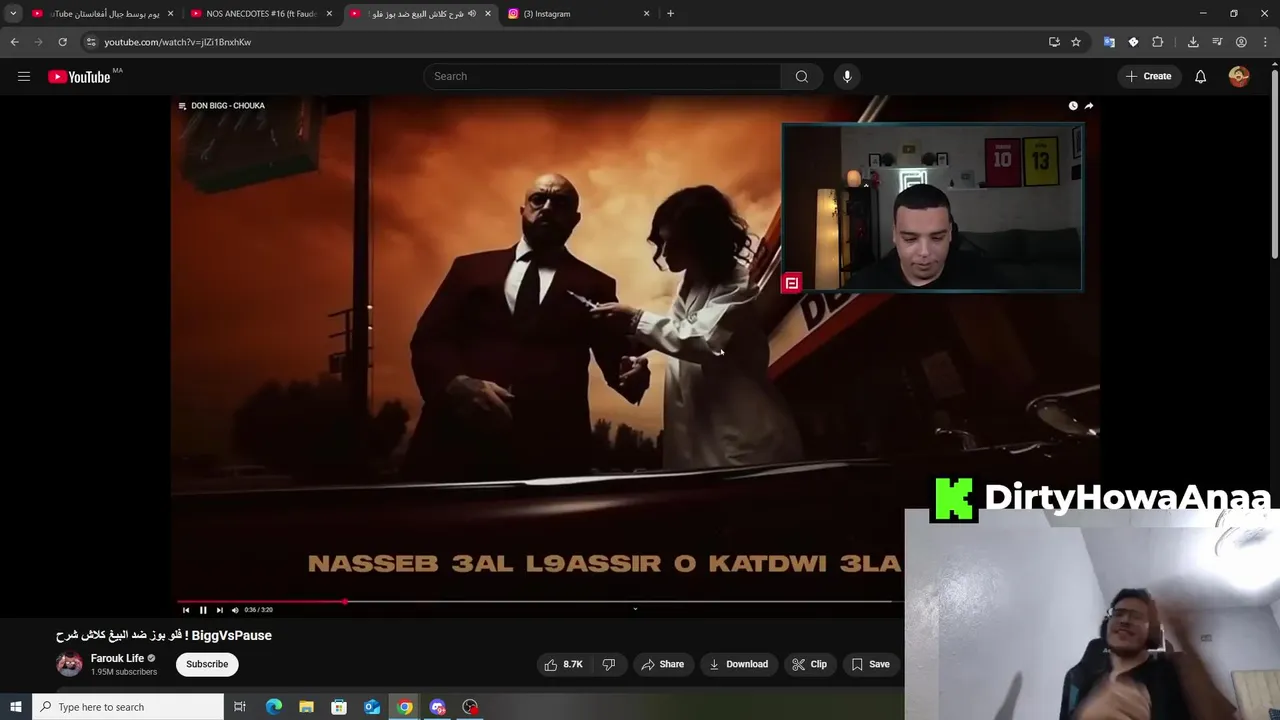Open the Farouk Life channel name
This screenshot has width=1280, height=720.
(x=117, y=658)
